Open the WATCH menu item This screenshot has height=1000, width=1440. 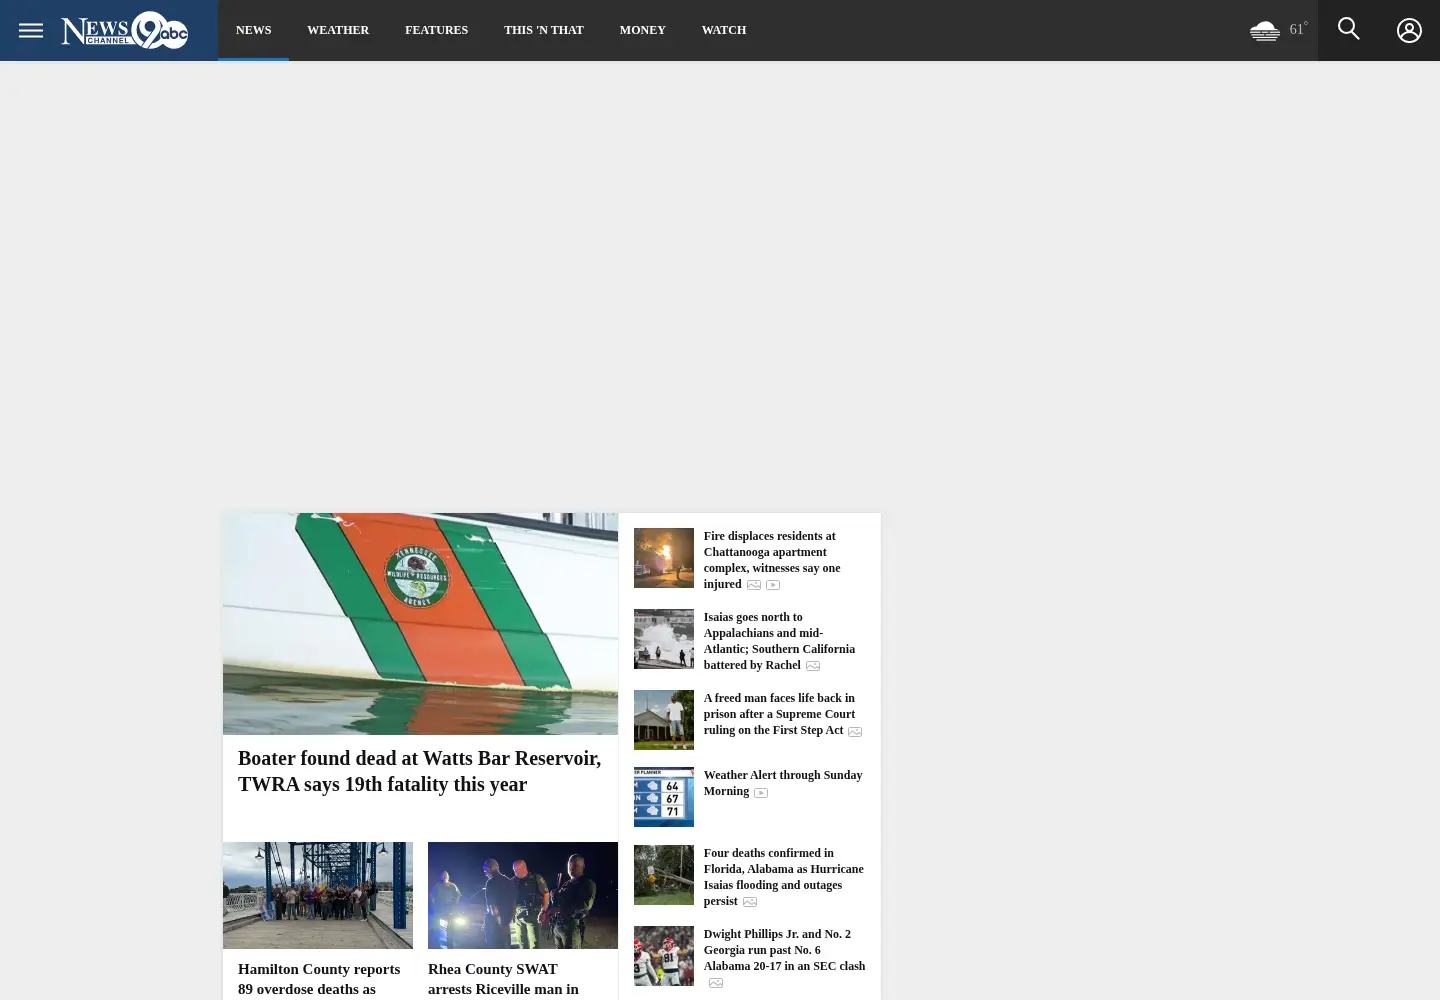click(x=723, y=30)
